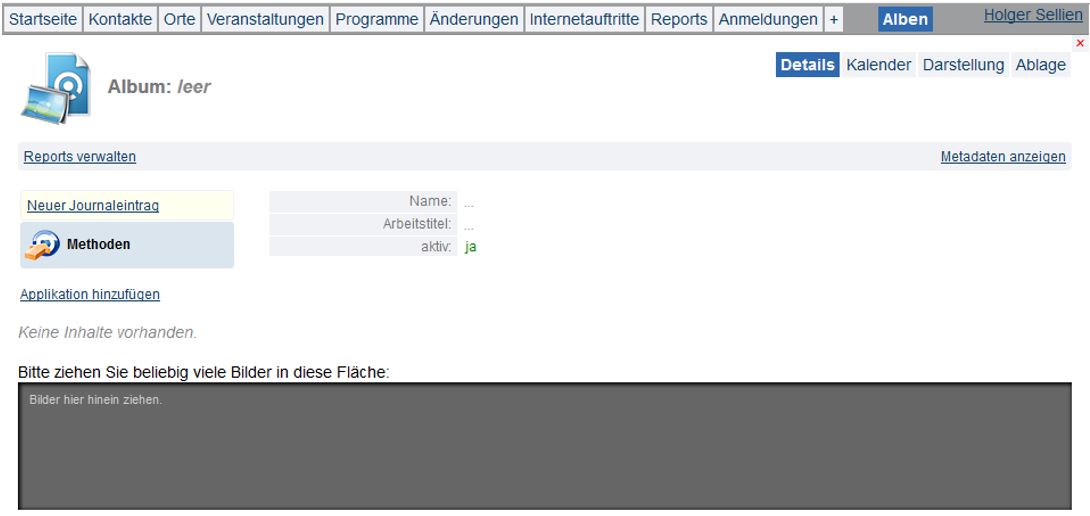Open the Änderungen tab
1090x516 pixels.
[474, 19]
